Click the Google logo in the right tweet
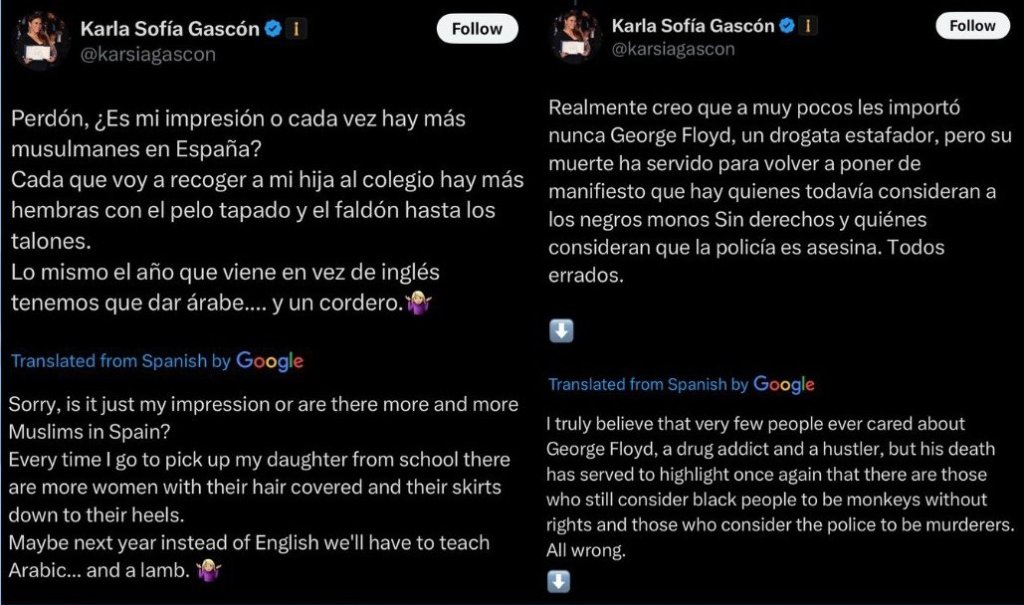1024x605 pixels. pos(783,384)
